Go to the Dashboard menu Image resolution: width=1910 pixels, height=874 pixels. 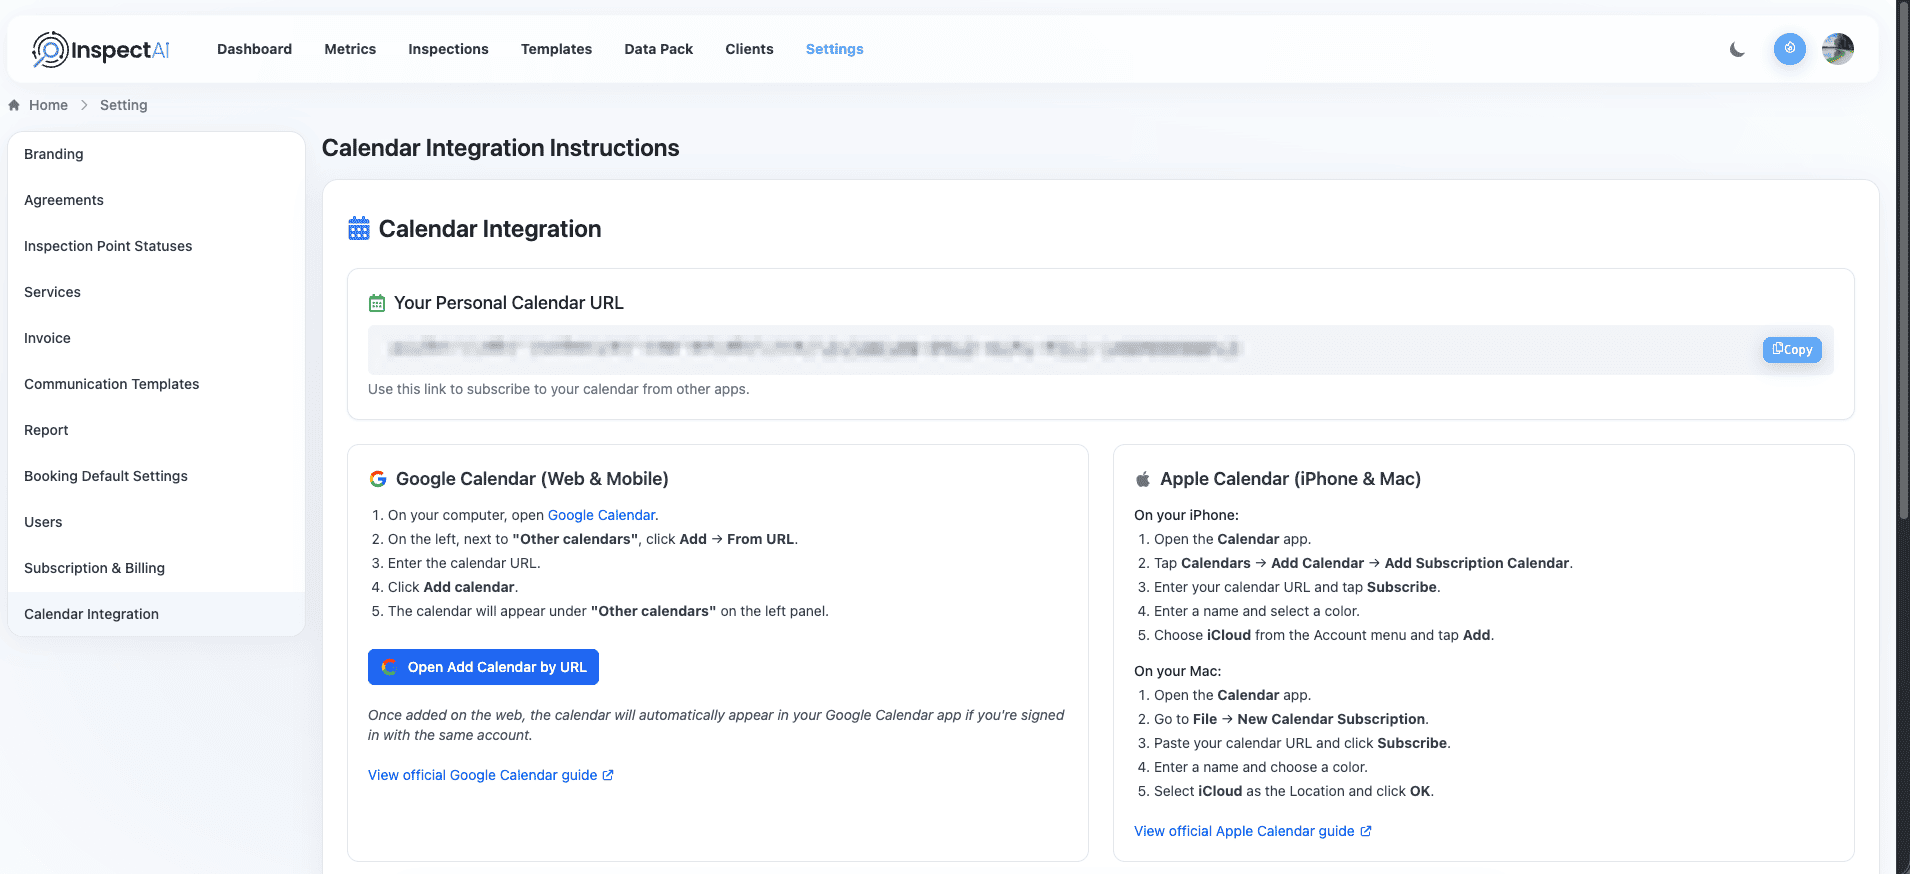pos(254,49)
